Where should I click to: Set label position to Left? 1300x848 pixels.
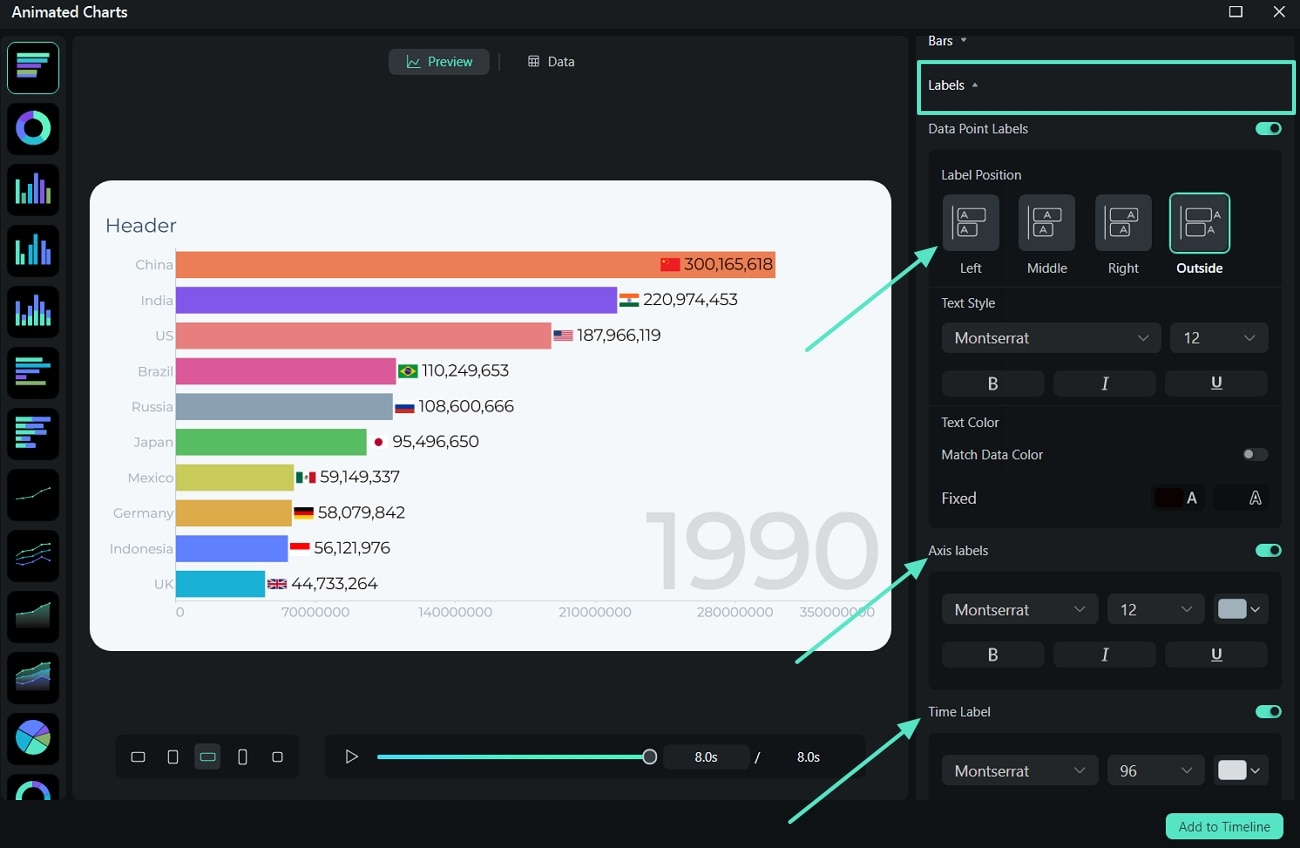click(x=970, y=222)
